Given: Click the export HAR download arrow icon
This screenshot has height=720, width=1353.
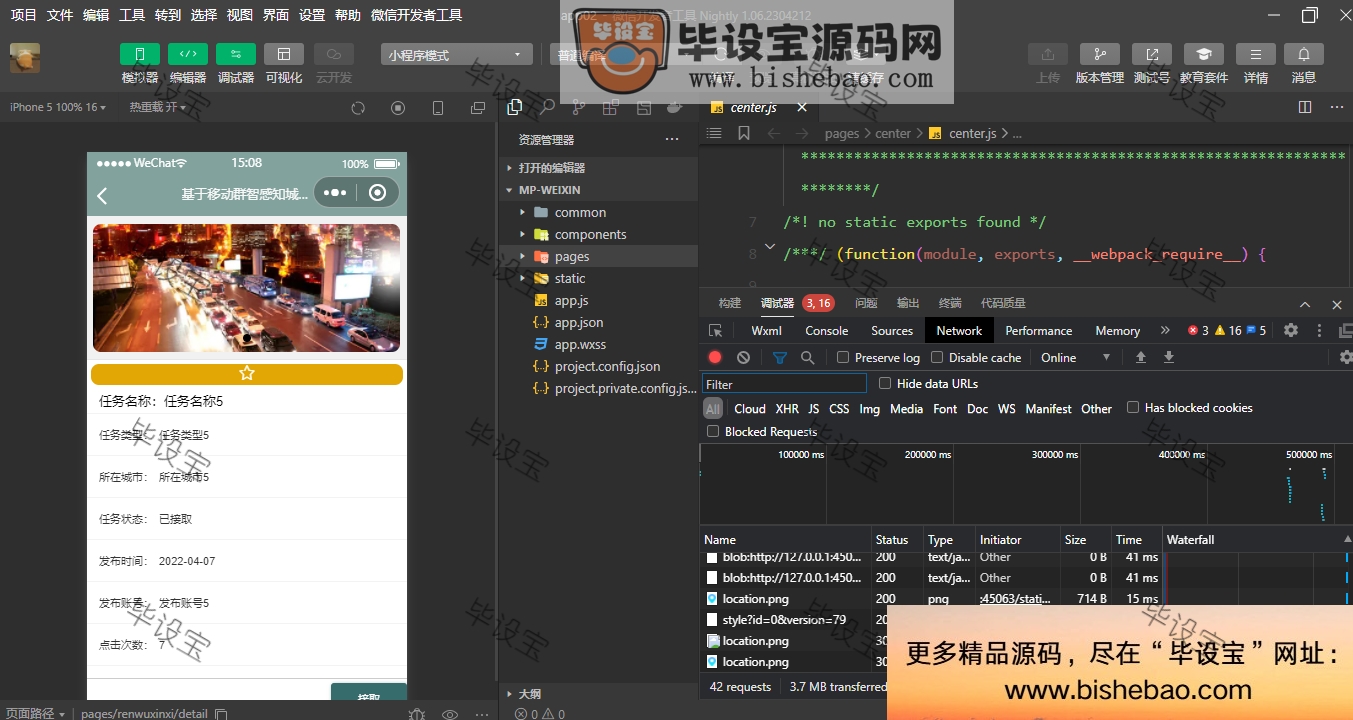Looking at the screenshot, I should 1168,357.
